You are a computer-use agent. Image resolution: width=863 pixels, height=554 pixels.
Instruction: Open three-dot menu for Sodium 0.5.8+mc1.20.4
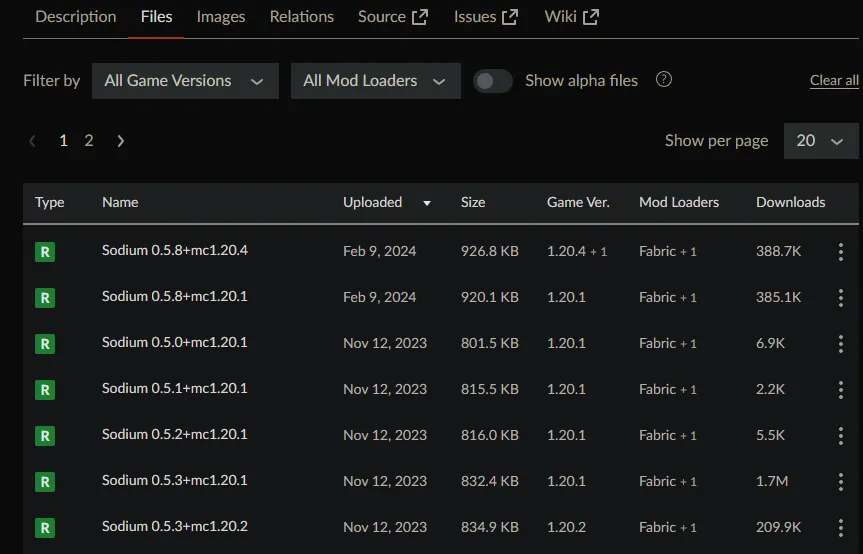point(840,252)
